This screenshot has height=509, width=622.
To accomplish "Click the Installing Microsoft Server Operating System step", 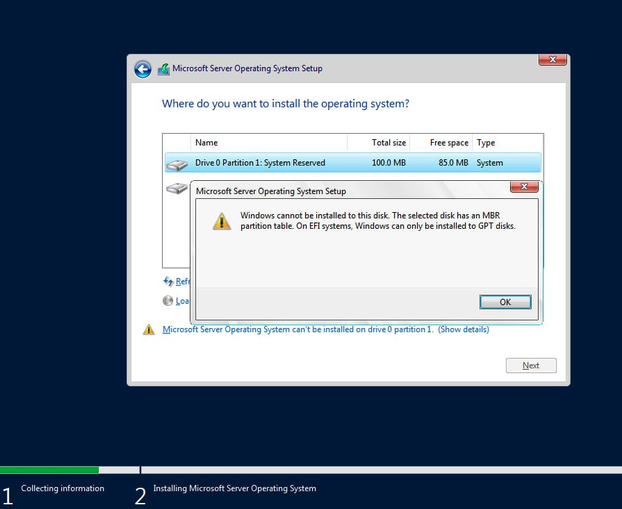I will tap(235, 488).
